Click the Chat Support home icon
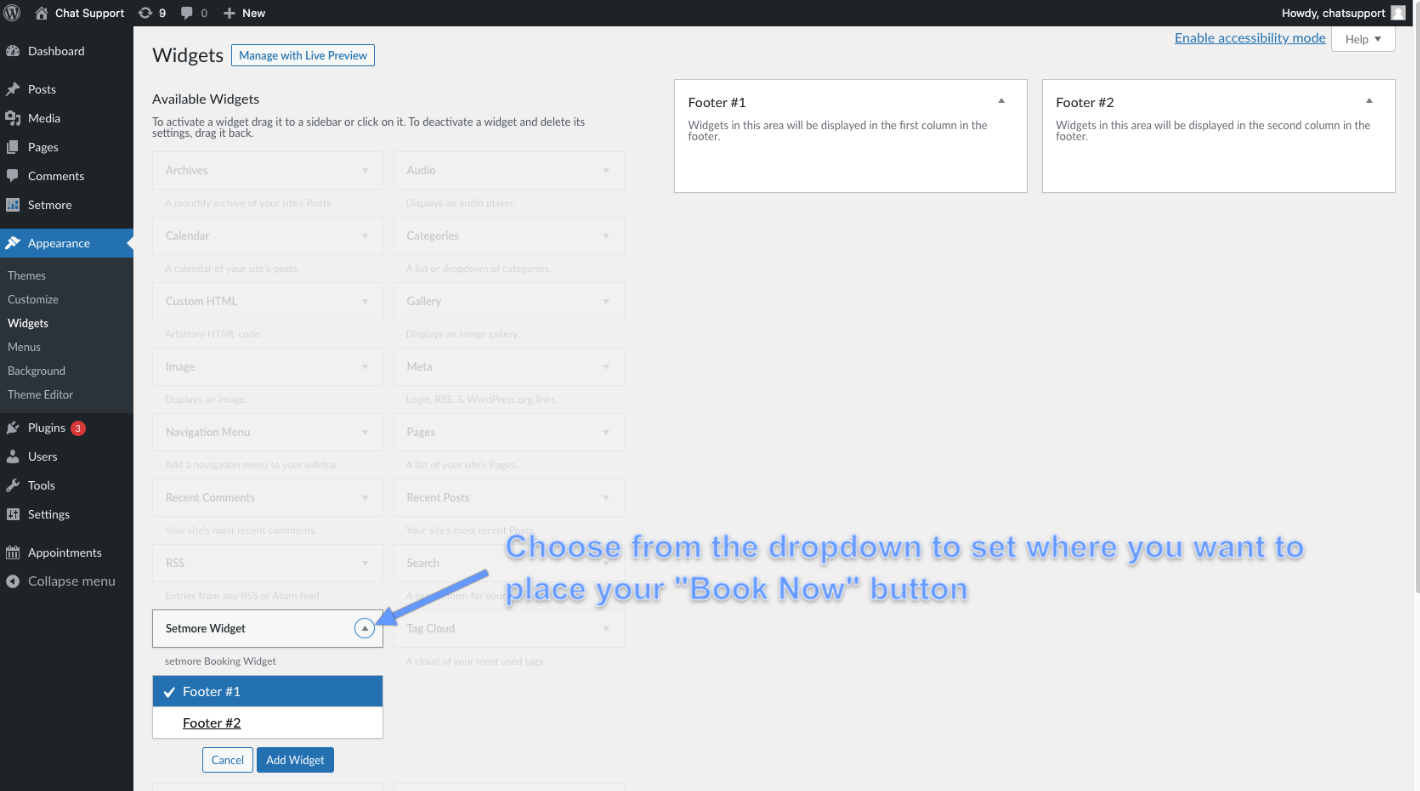 pyautogui.click(x=41, y=13)
